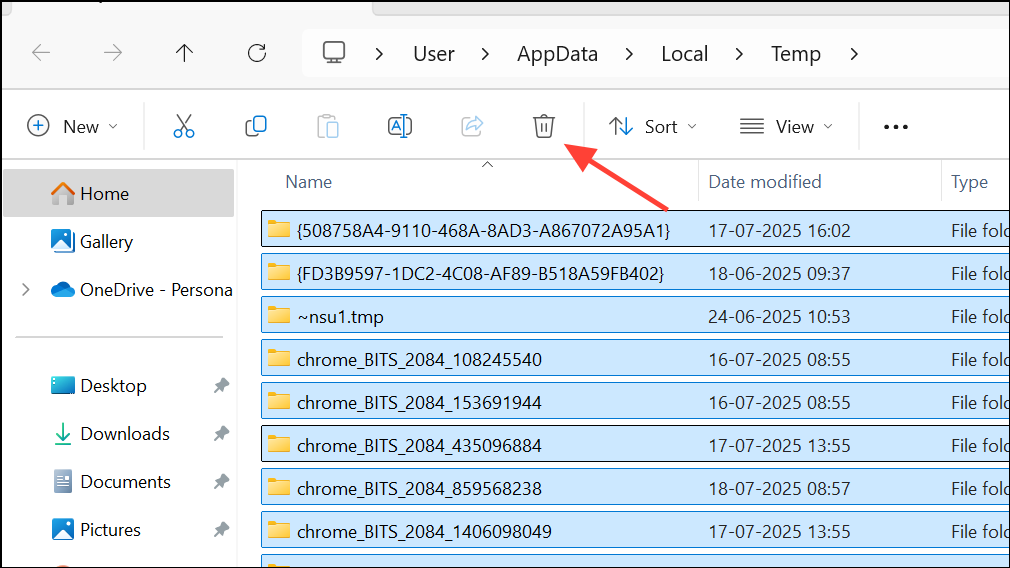Navigate to Local breadcrumb
This screenshot has width=1010, height=568.
(x=684, y=54)
